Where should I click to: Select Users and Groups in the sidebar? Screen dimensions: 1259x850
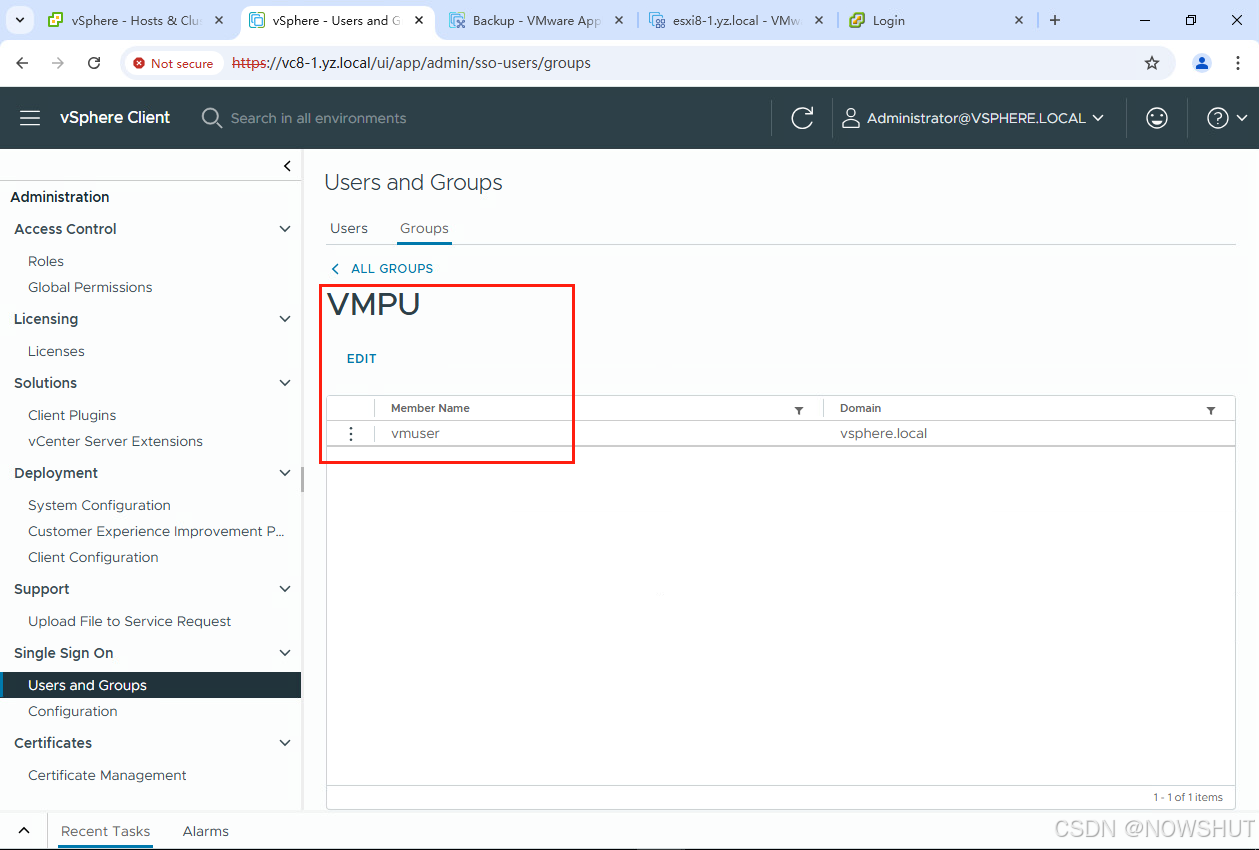click(150, 685)
